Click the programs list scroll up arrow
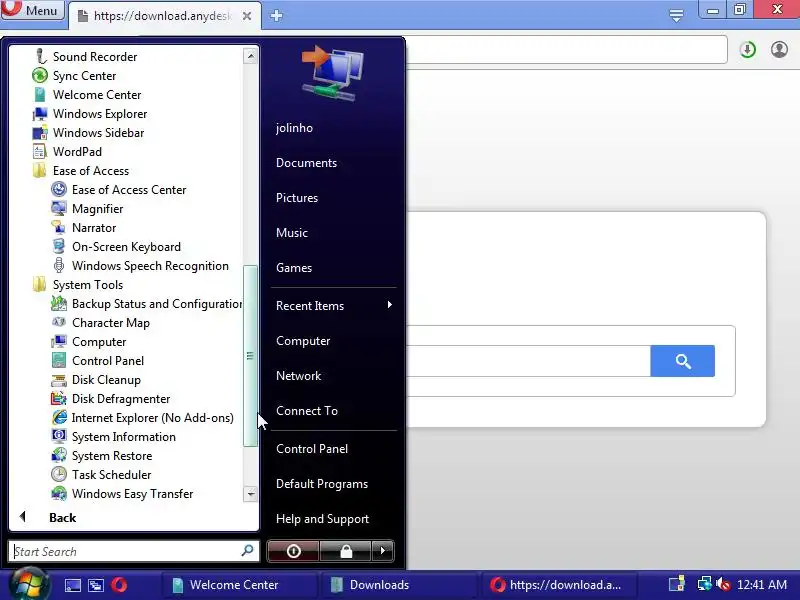Screen dimensions: 800x600 pyautogui.click(x=250, y=56)
